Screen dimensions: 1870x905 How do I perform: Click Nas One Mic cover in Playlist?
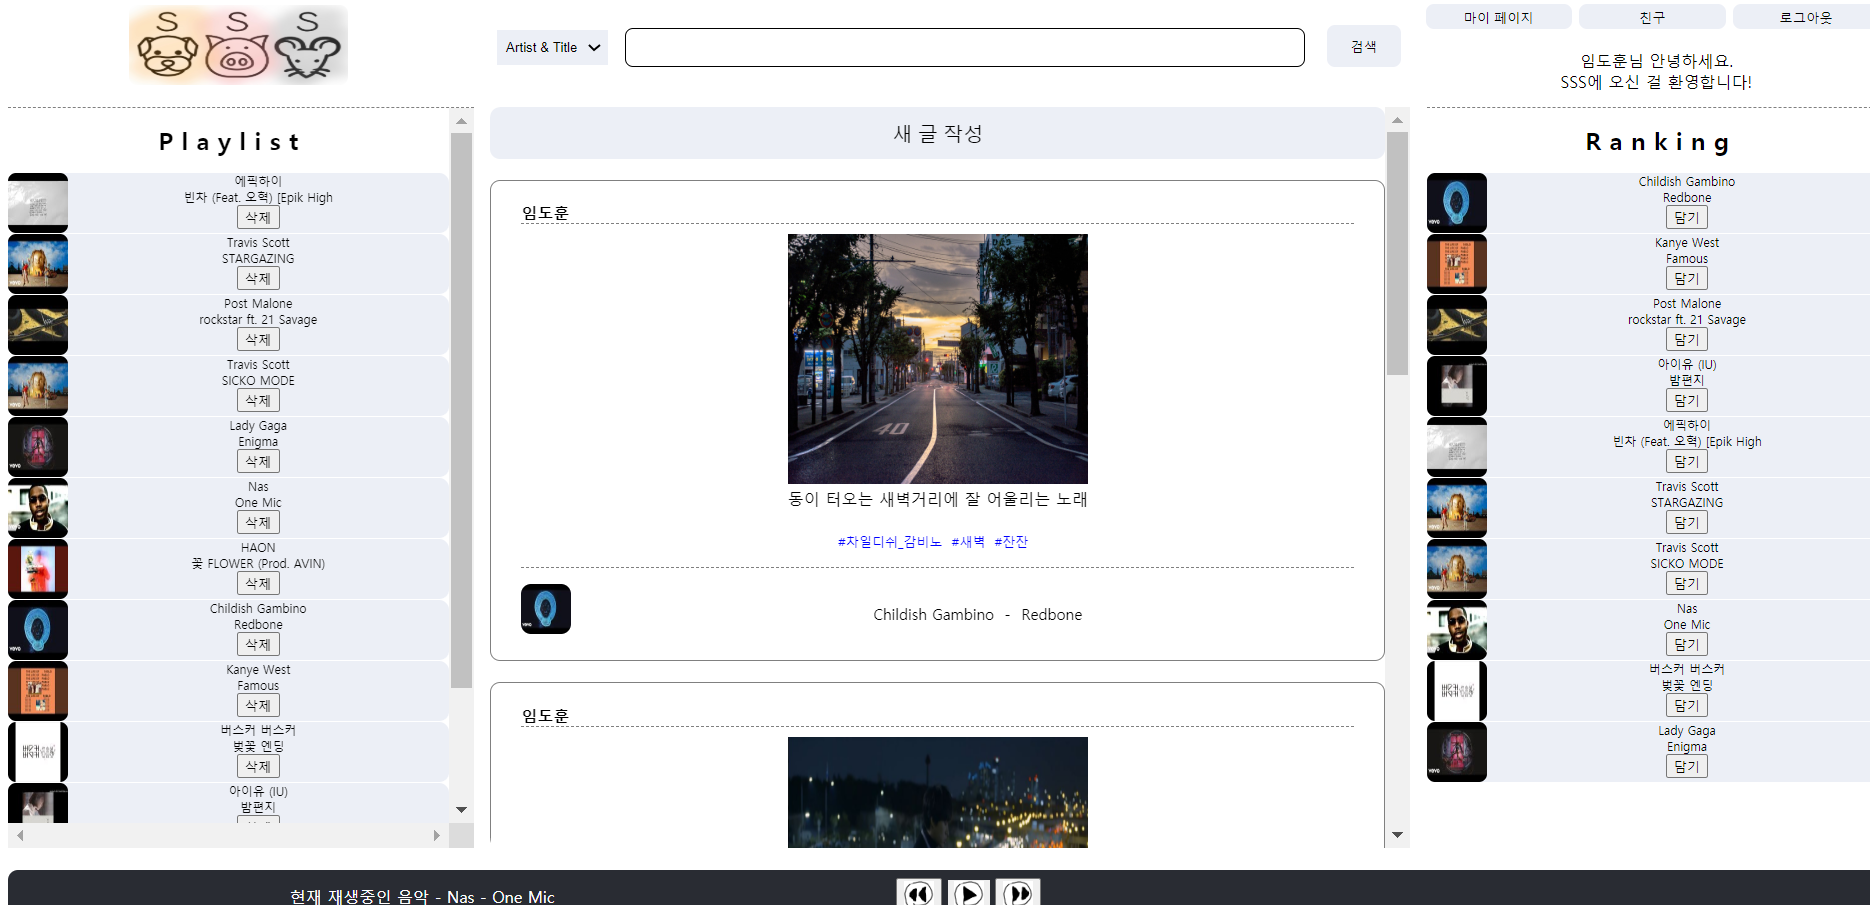tap(38, 508)
